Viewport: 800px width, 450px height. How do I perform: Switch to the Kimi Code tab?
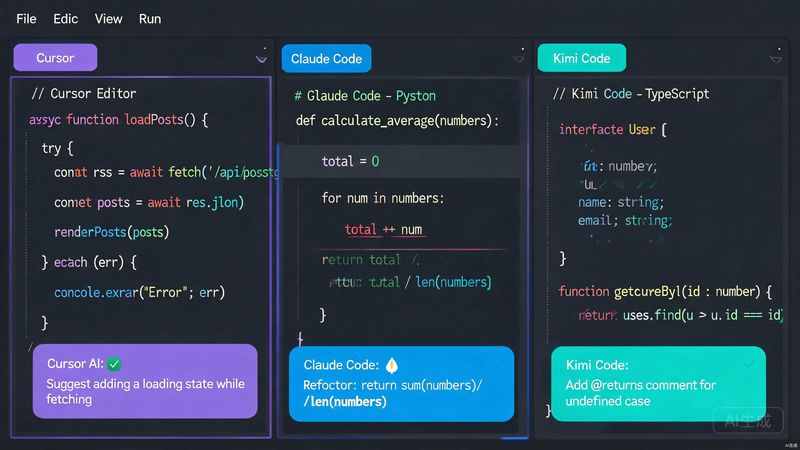pyautogui.click(x=582, y=58)
